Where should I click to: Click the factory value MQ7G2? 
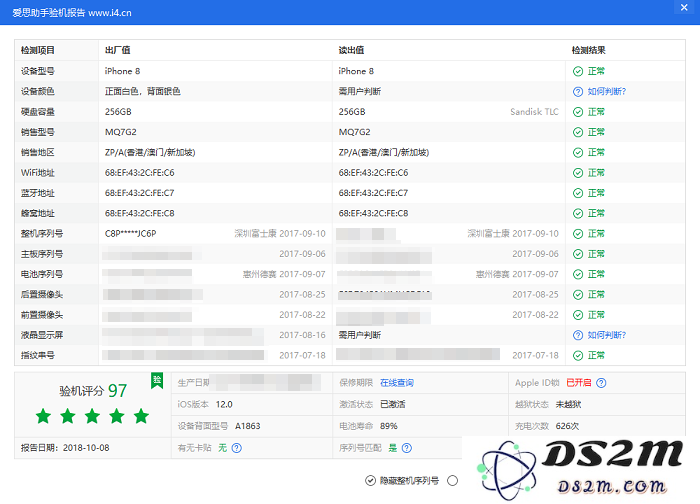click(x=121, y=132)
